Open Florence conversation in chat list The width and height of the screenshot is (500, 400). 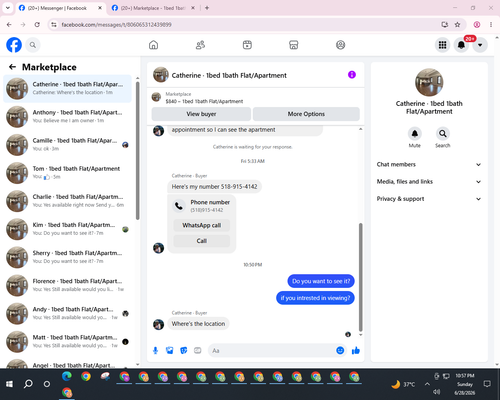pyautogui.click(x=68, y=285)
